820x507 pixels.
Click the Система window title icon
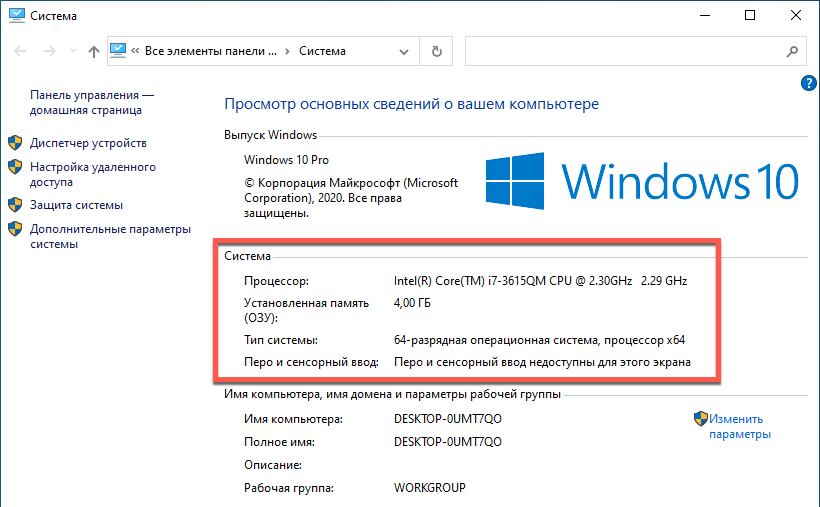(17, 15)
